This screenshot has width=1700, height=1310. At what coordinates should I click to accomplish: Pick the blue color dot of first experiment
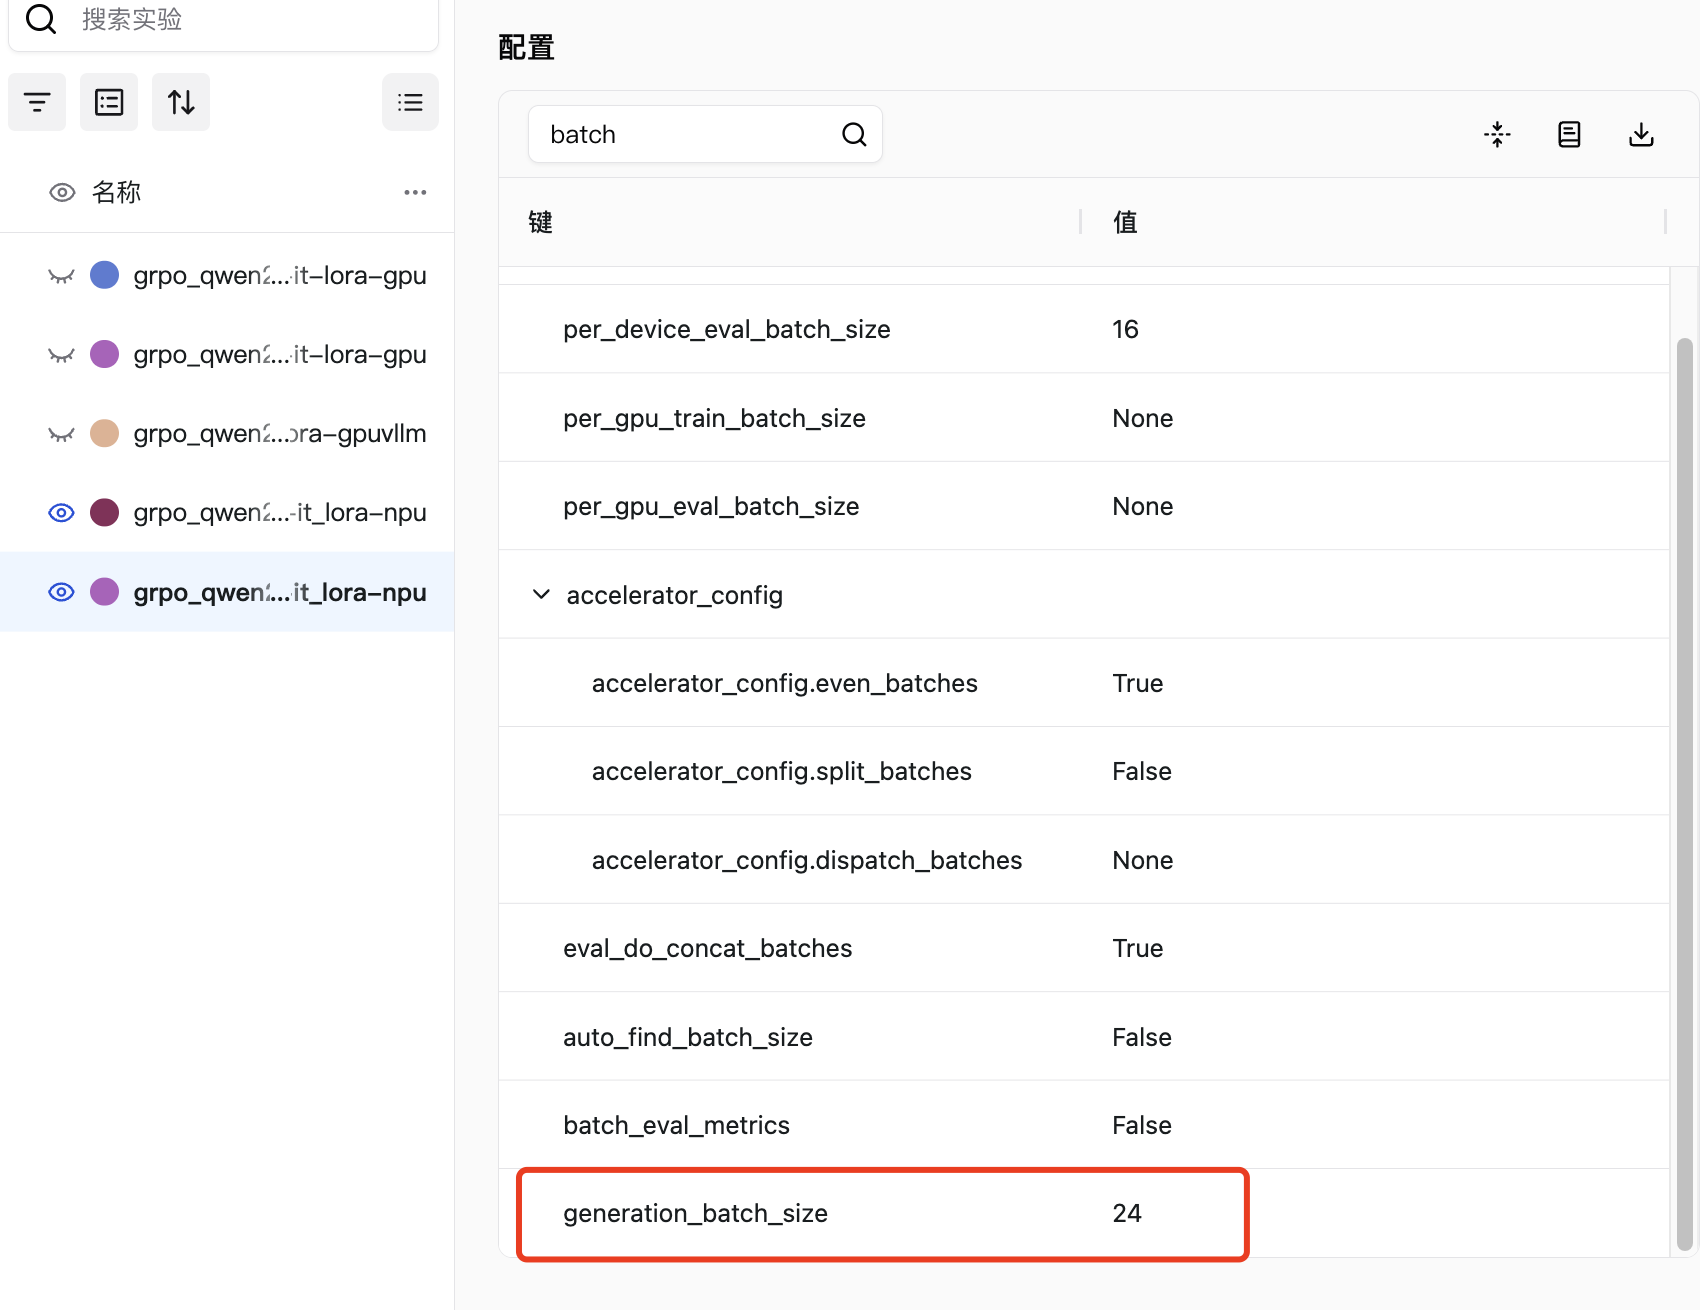coord(105,275)
